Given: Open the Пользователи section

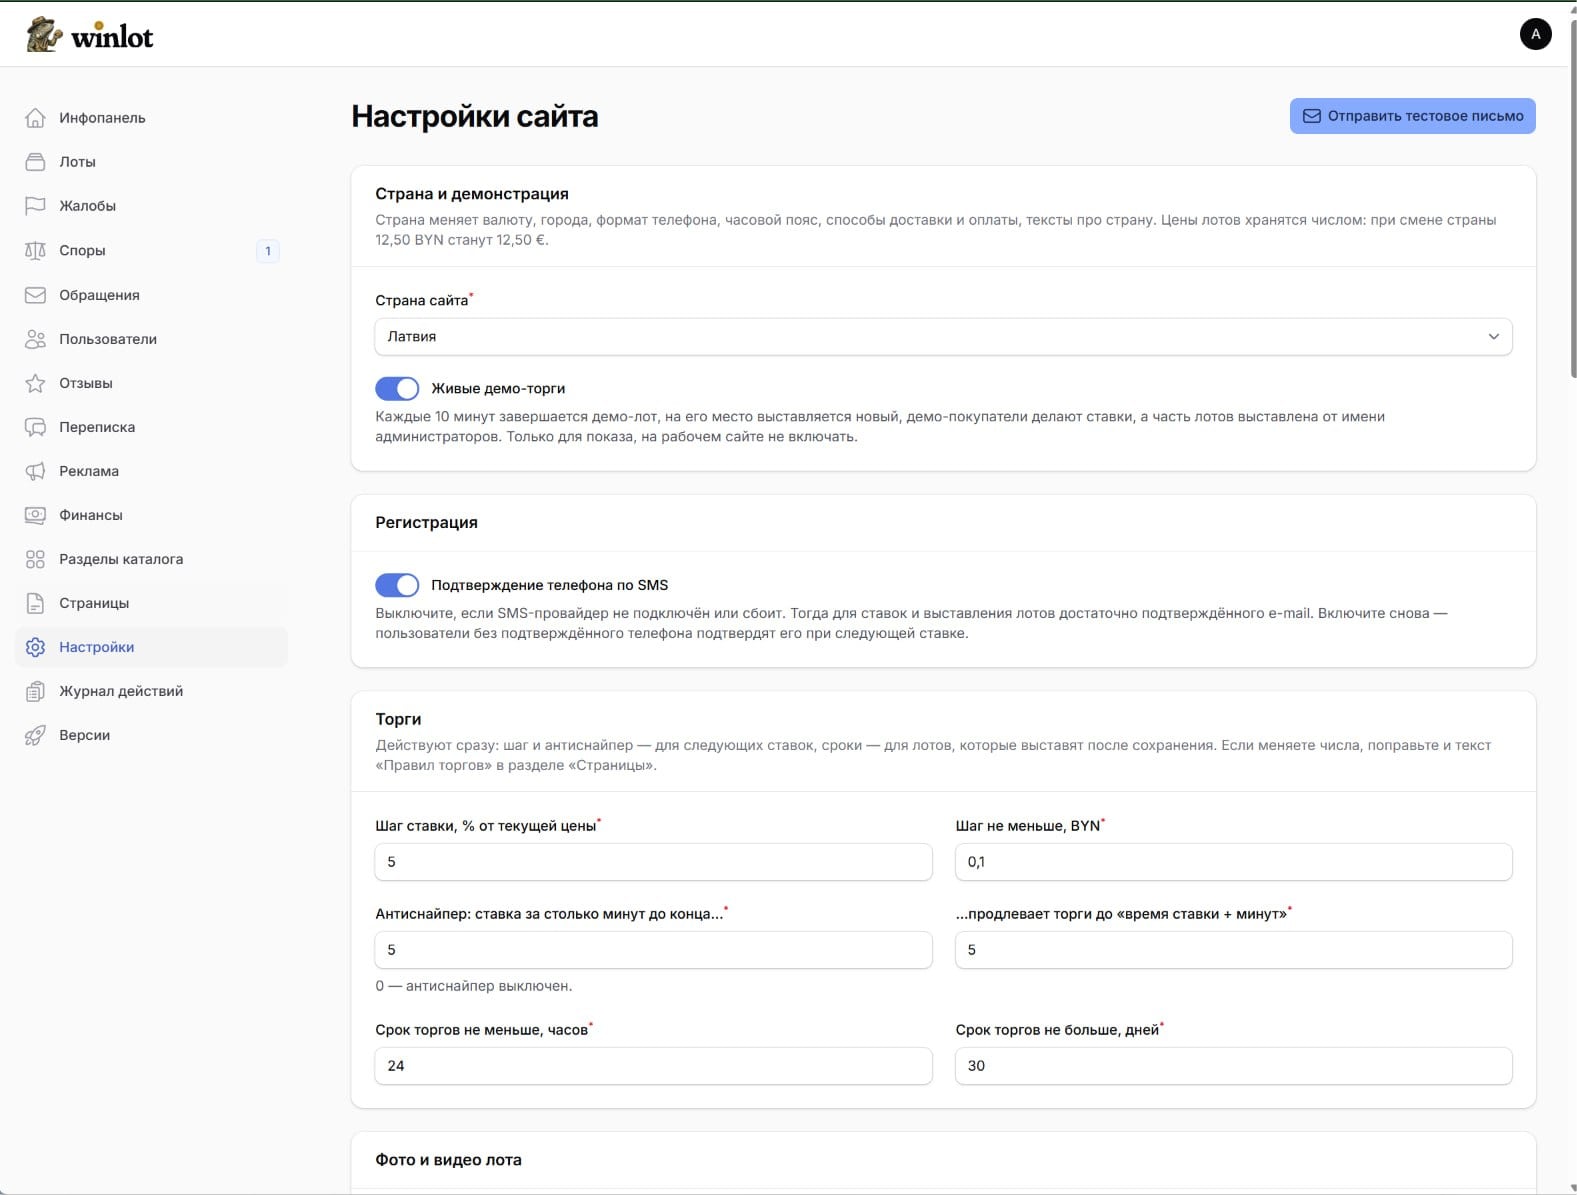Looking at the screenshot, I should click(151, 339).
